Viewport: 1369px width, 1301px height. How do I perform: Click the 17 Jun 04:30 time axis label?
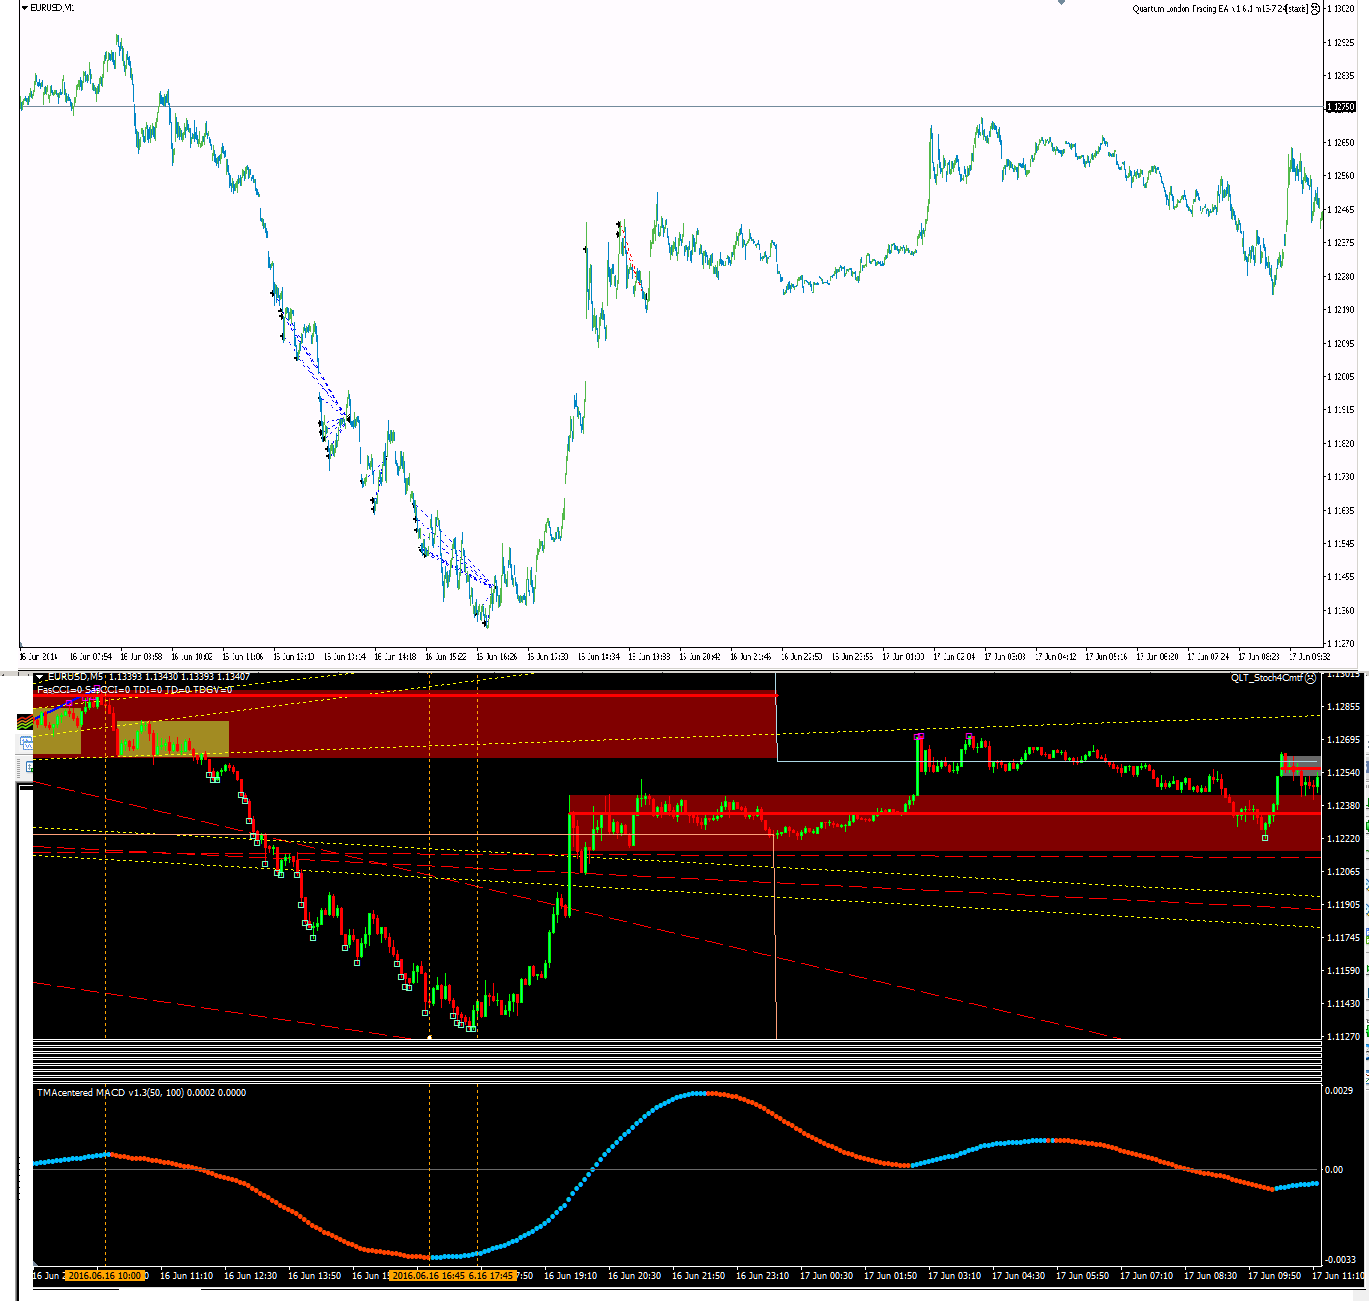pos(1019,1276)
